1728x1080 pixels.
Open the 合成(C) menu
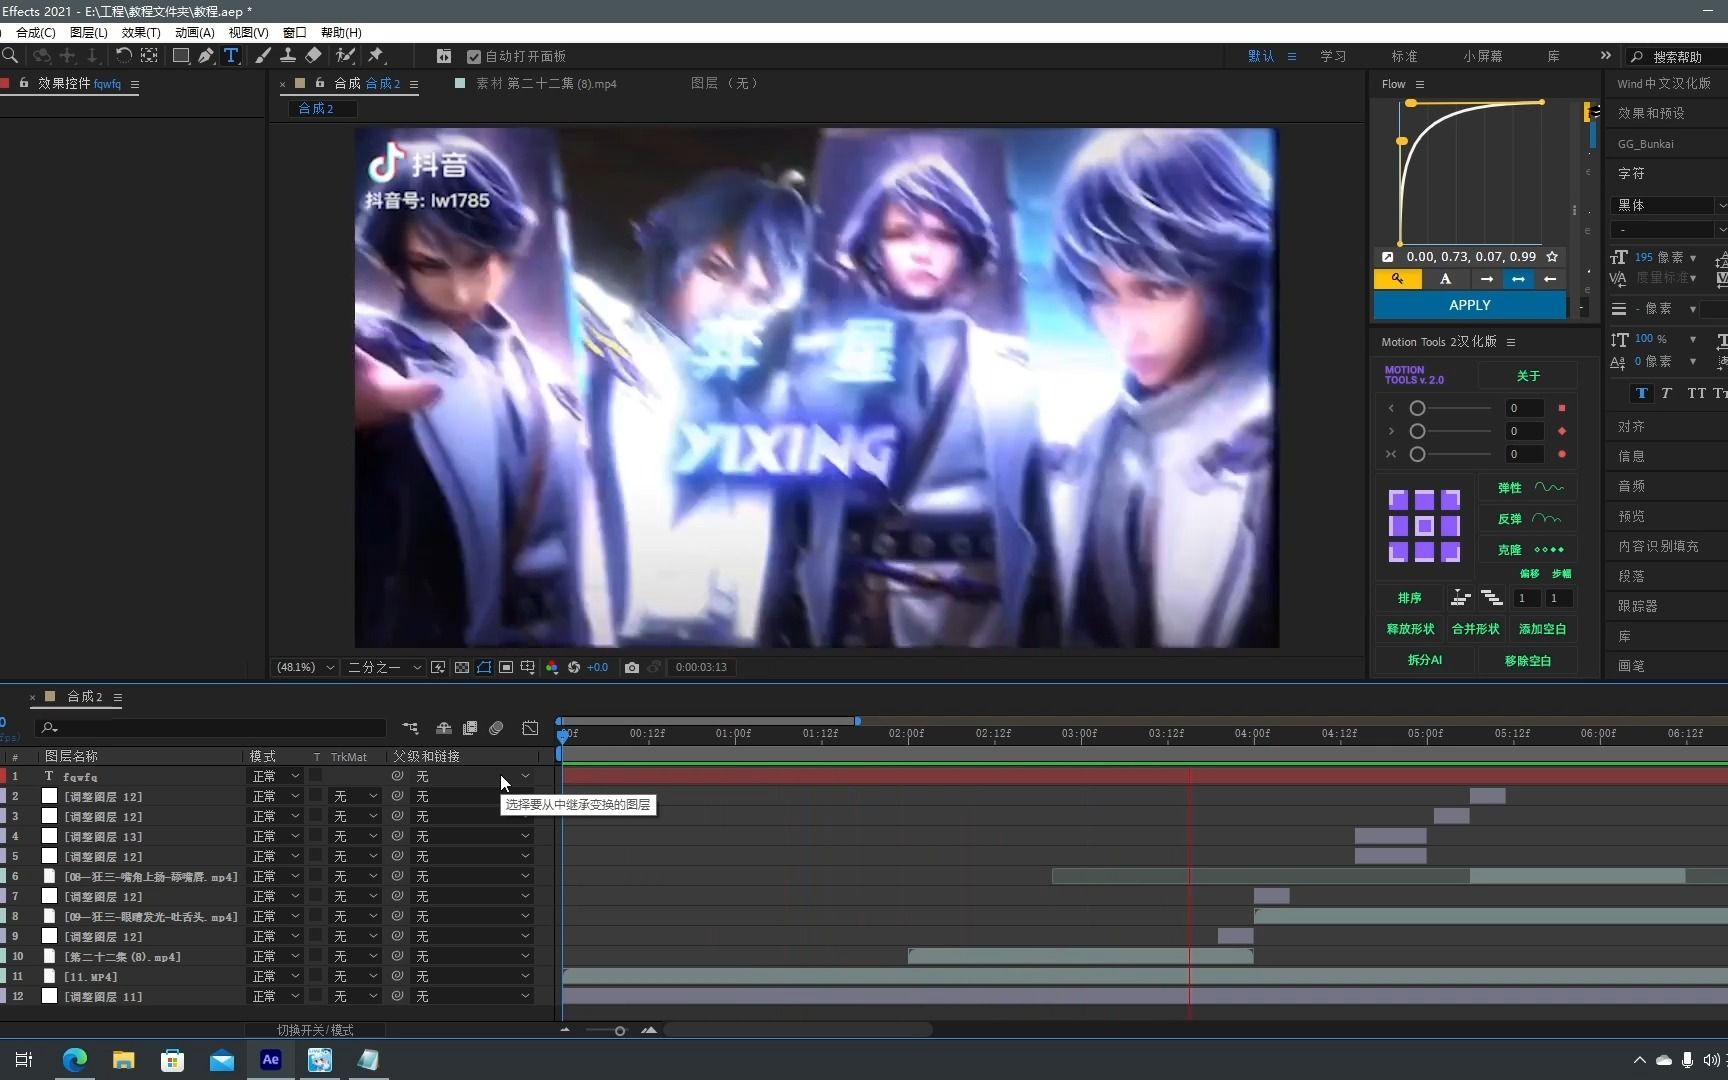point(36,33)
